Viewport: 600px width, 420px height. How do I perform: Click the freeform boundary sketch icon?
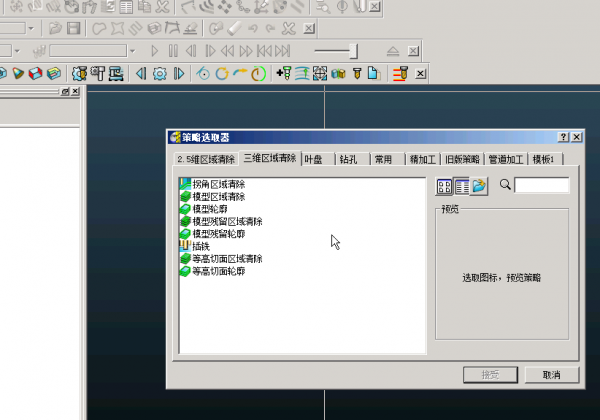tap(99, 28)
